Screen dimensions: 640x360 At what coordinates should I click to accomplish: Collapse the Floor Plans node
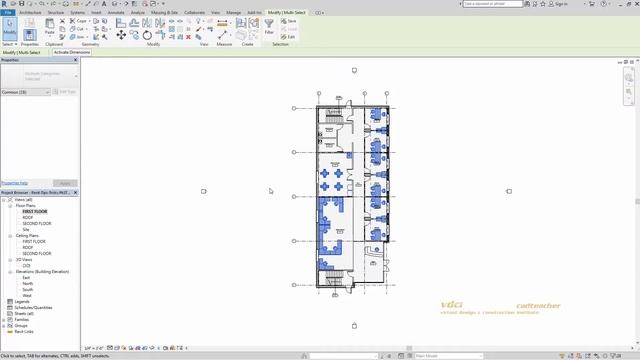click(x=10, y=206)
